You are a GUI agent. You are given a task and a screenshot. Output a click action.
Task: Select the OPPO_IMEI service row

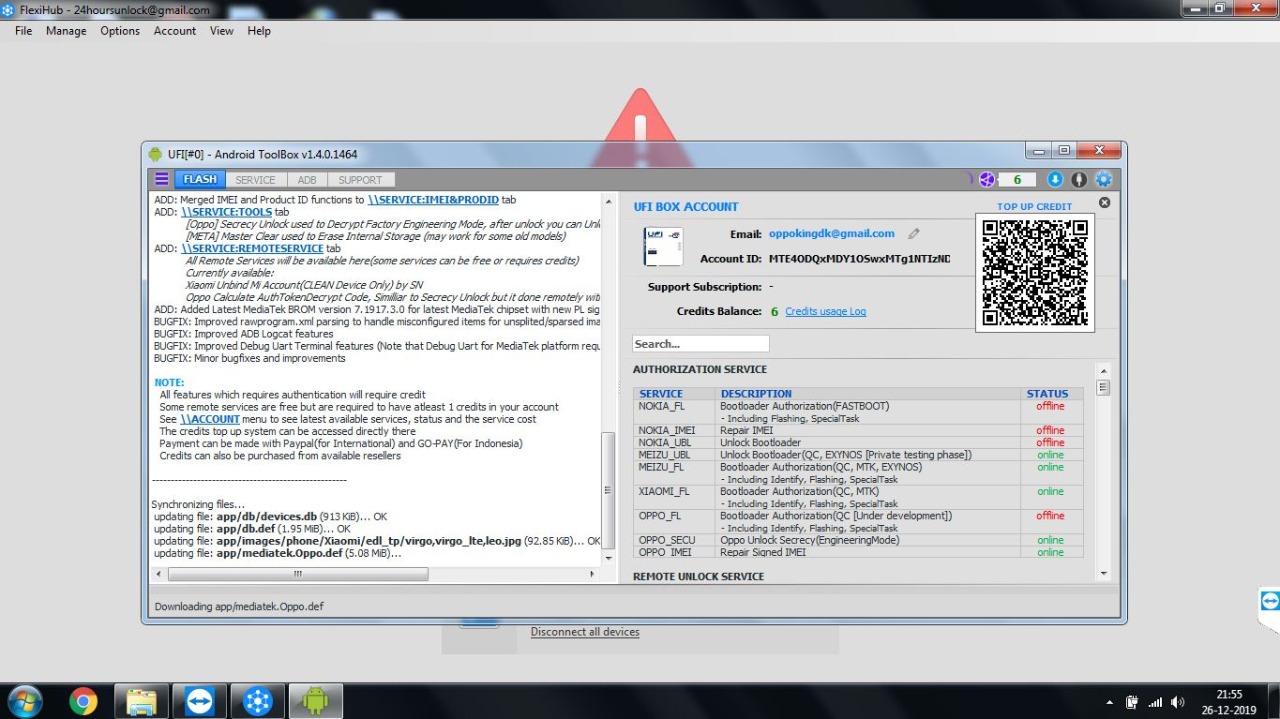pos(859,551)
